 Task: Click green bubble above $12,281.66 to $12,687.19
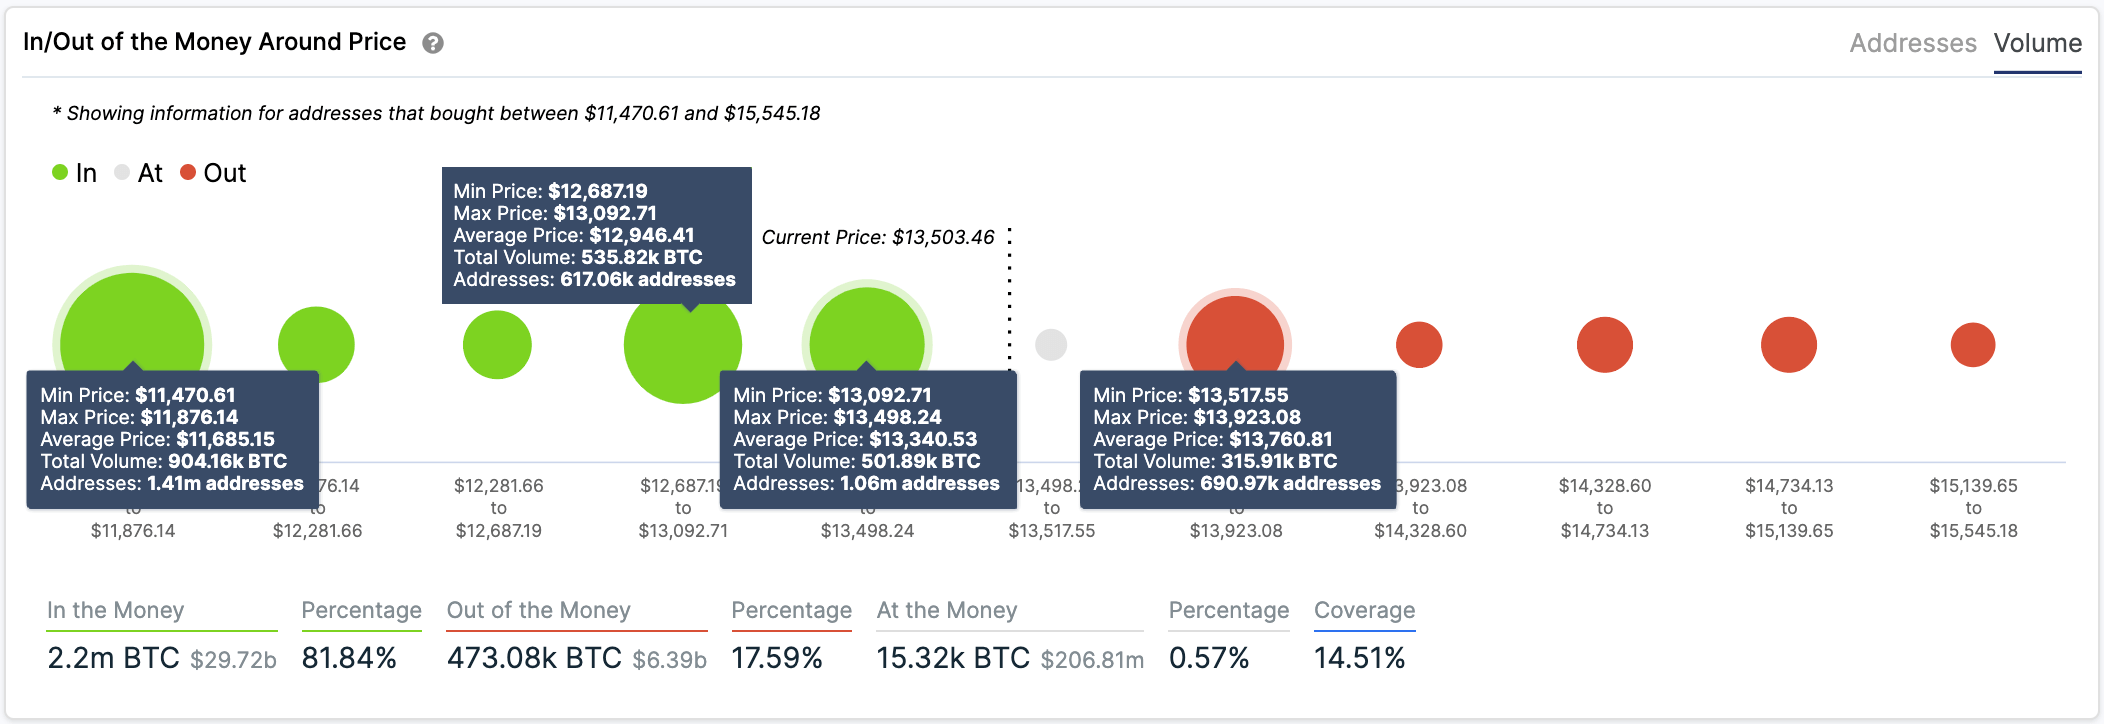point(497,345)
